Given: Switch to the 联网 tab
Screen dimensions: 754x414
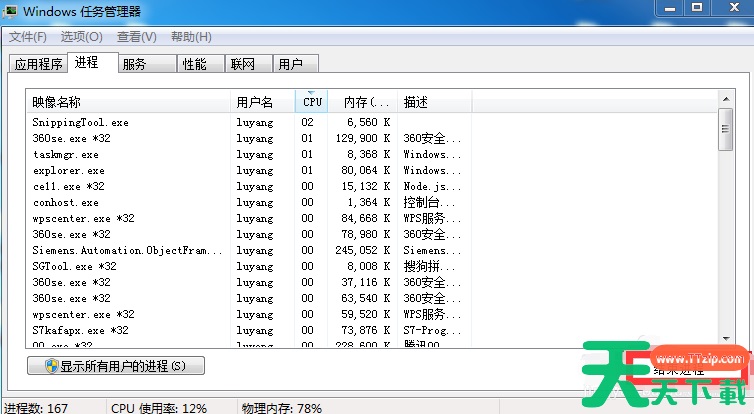Looking at the screenshot, I should (249, 64).
